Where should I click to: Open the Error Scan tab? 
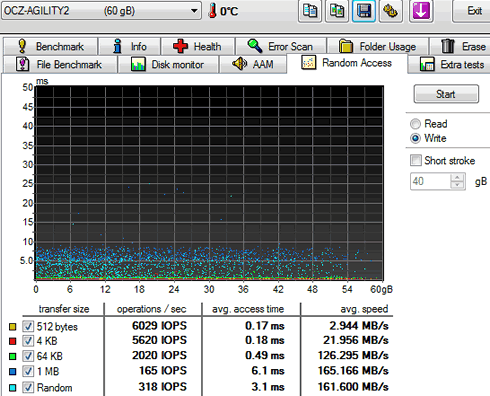pos(280,46)
